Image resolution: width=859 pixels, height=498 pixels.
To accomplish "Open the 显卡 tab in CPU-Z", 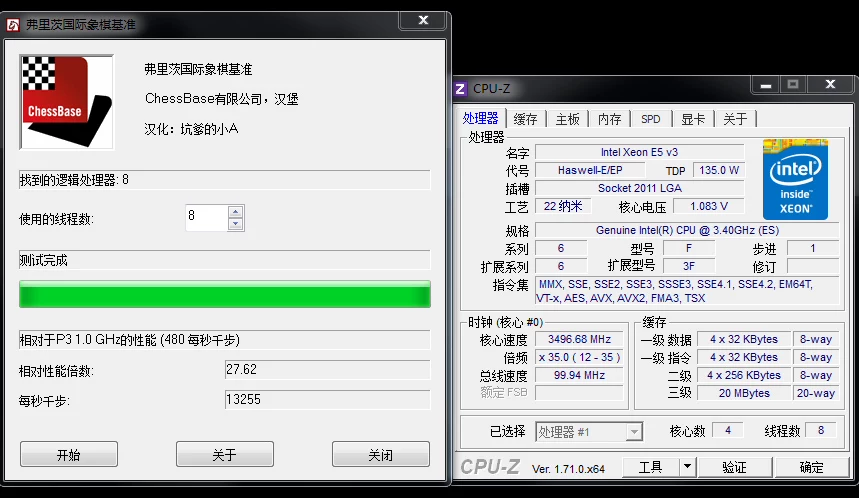I will [693, 119].
